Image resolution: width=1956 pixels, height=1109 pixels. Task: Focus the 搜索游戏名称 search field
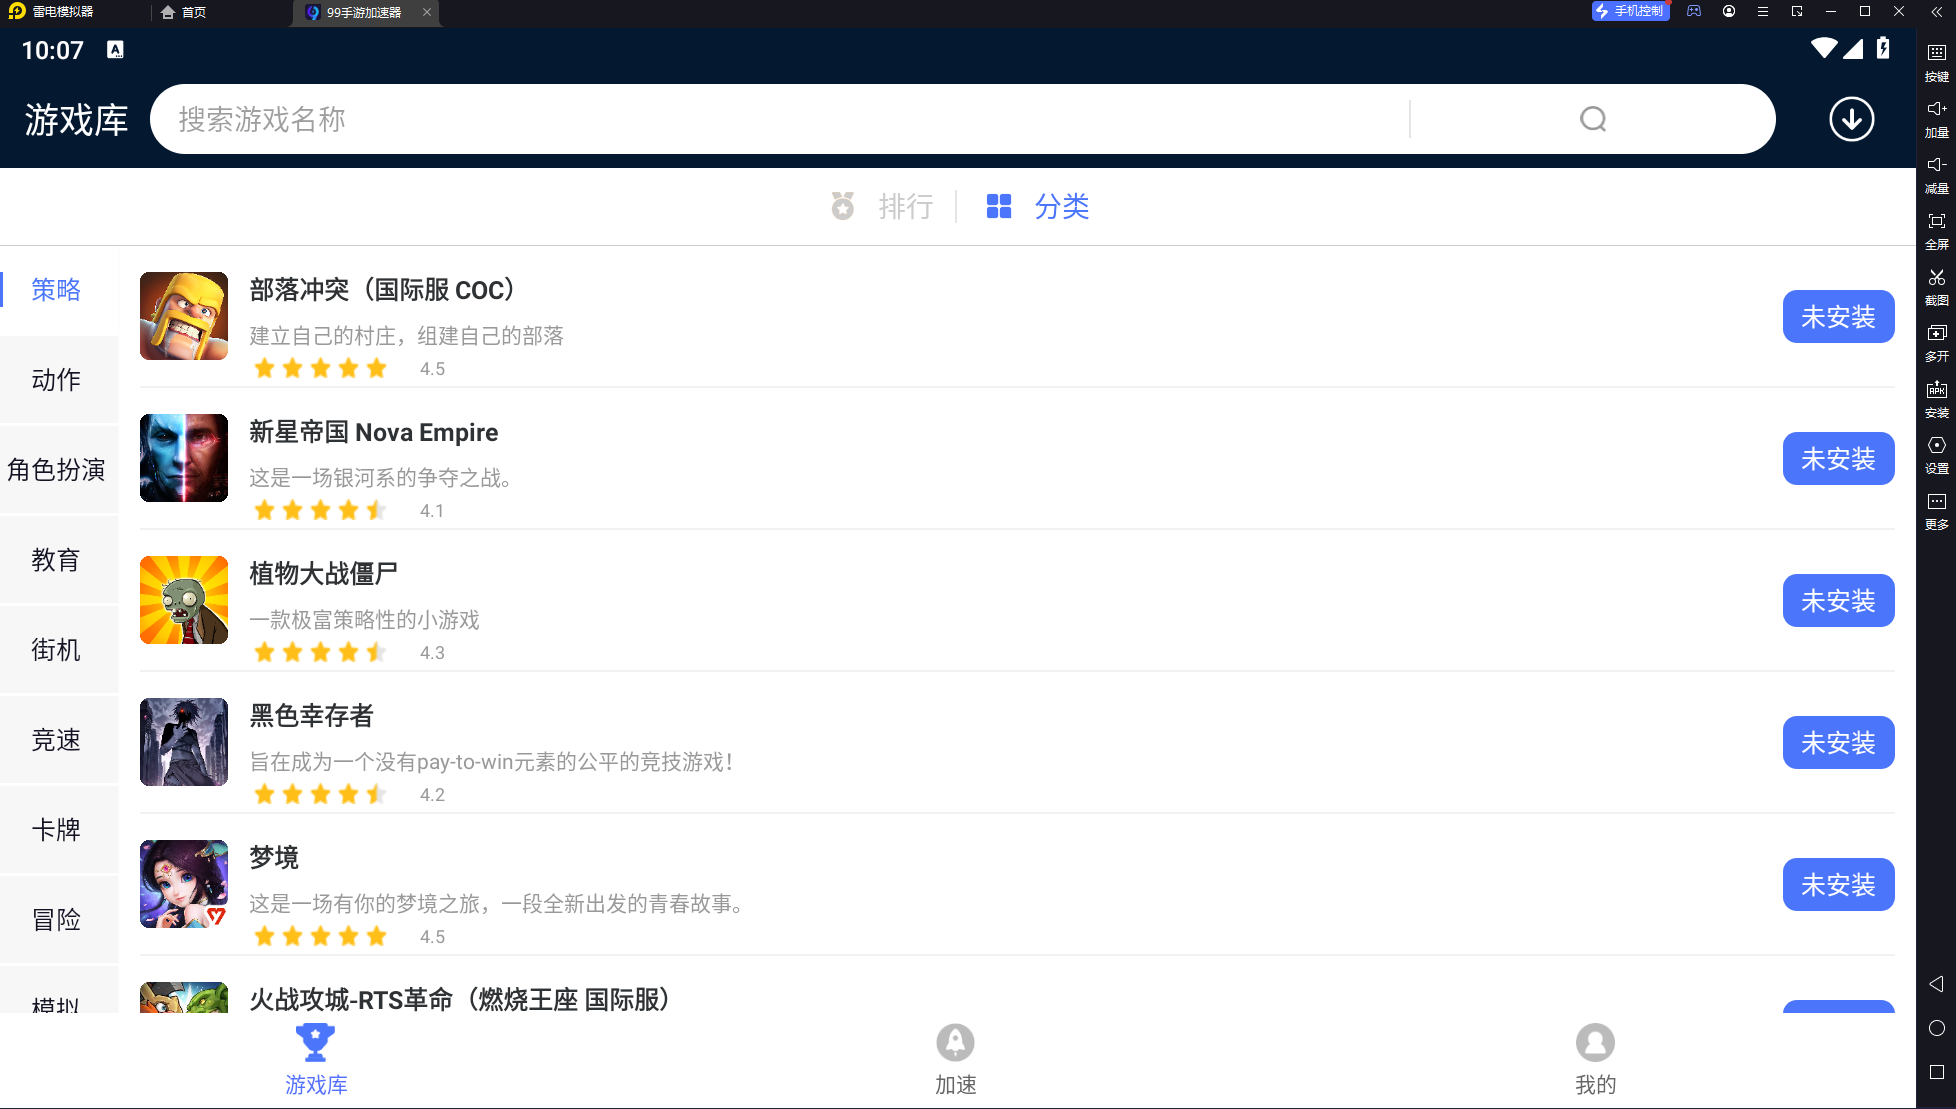pos(780,119)
